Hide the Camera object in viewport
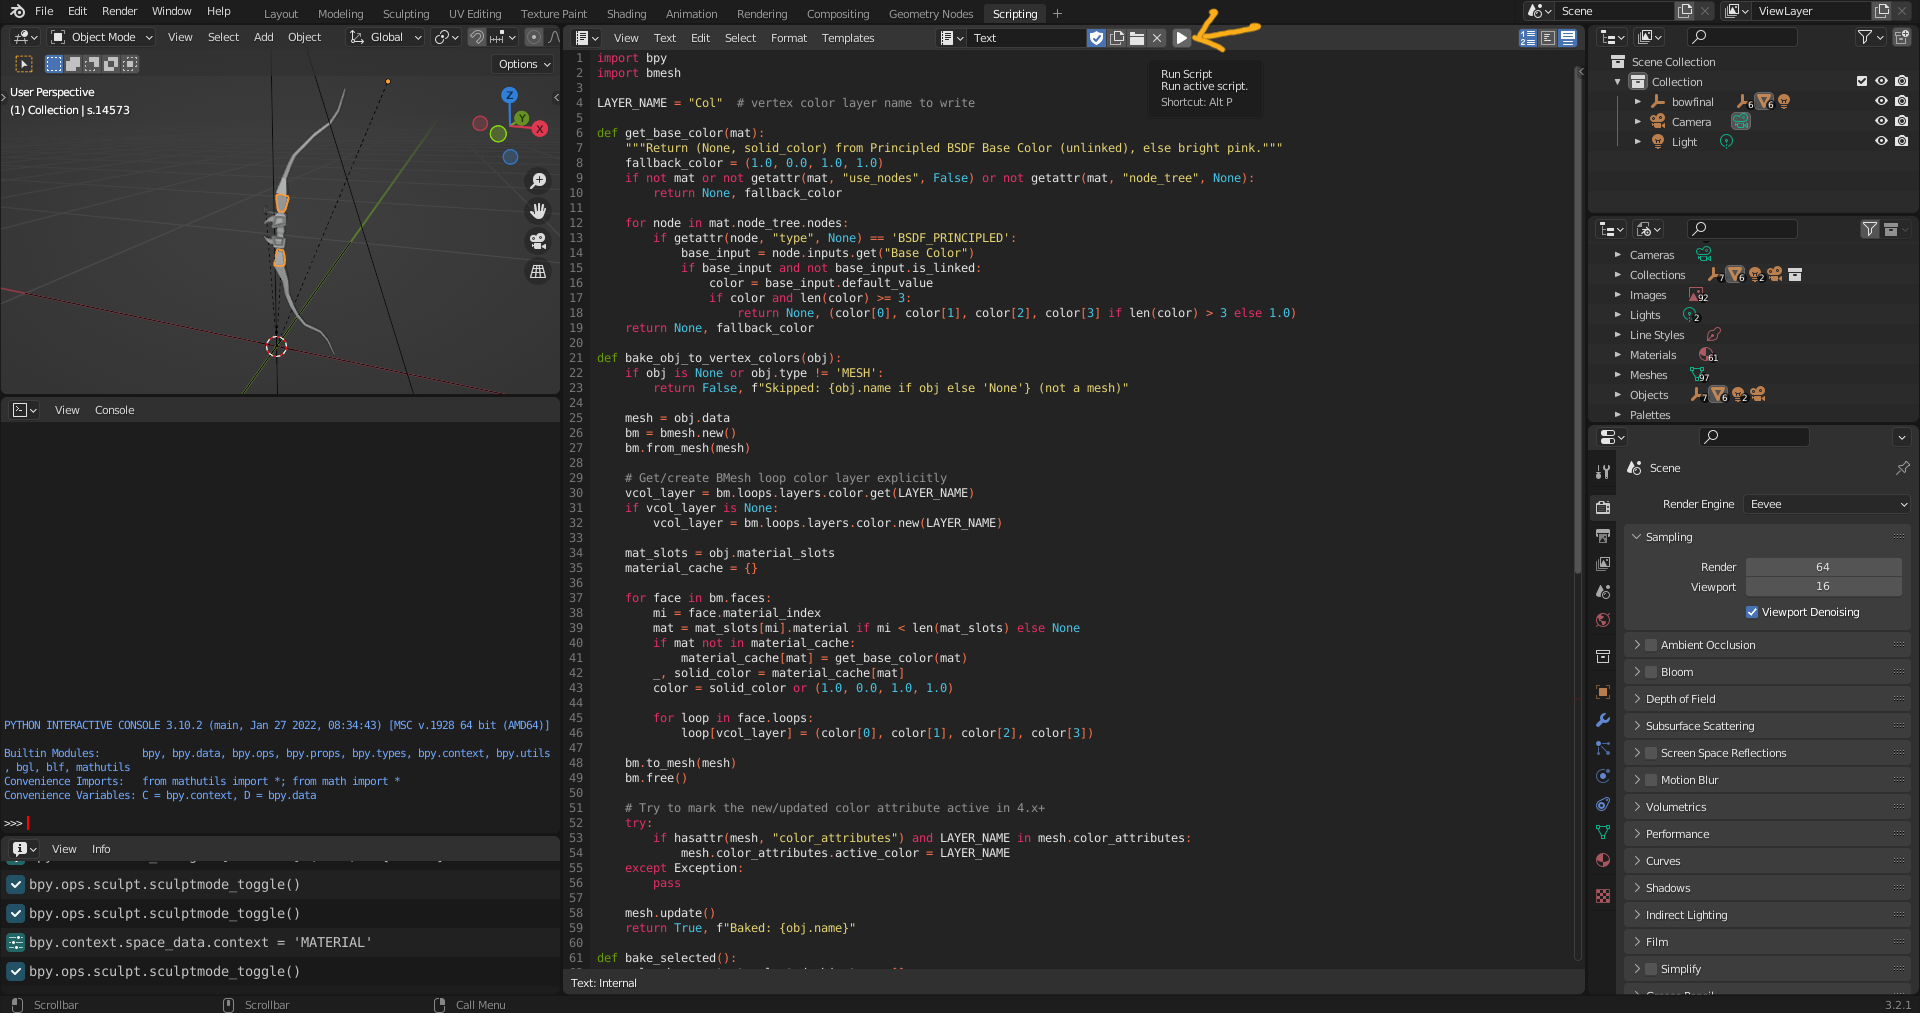Screen dimensions: 1920x1013 [x=1881, y=122]
